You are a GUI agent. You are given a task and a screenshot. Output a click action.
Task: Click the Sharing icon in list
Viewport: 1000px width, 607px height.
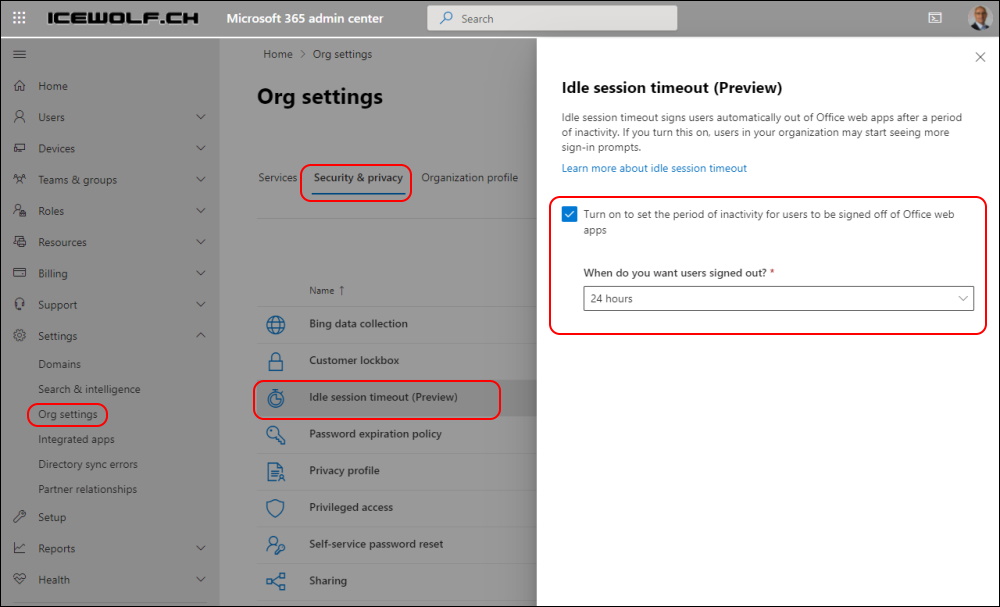pos(276,581)
